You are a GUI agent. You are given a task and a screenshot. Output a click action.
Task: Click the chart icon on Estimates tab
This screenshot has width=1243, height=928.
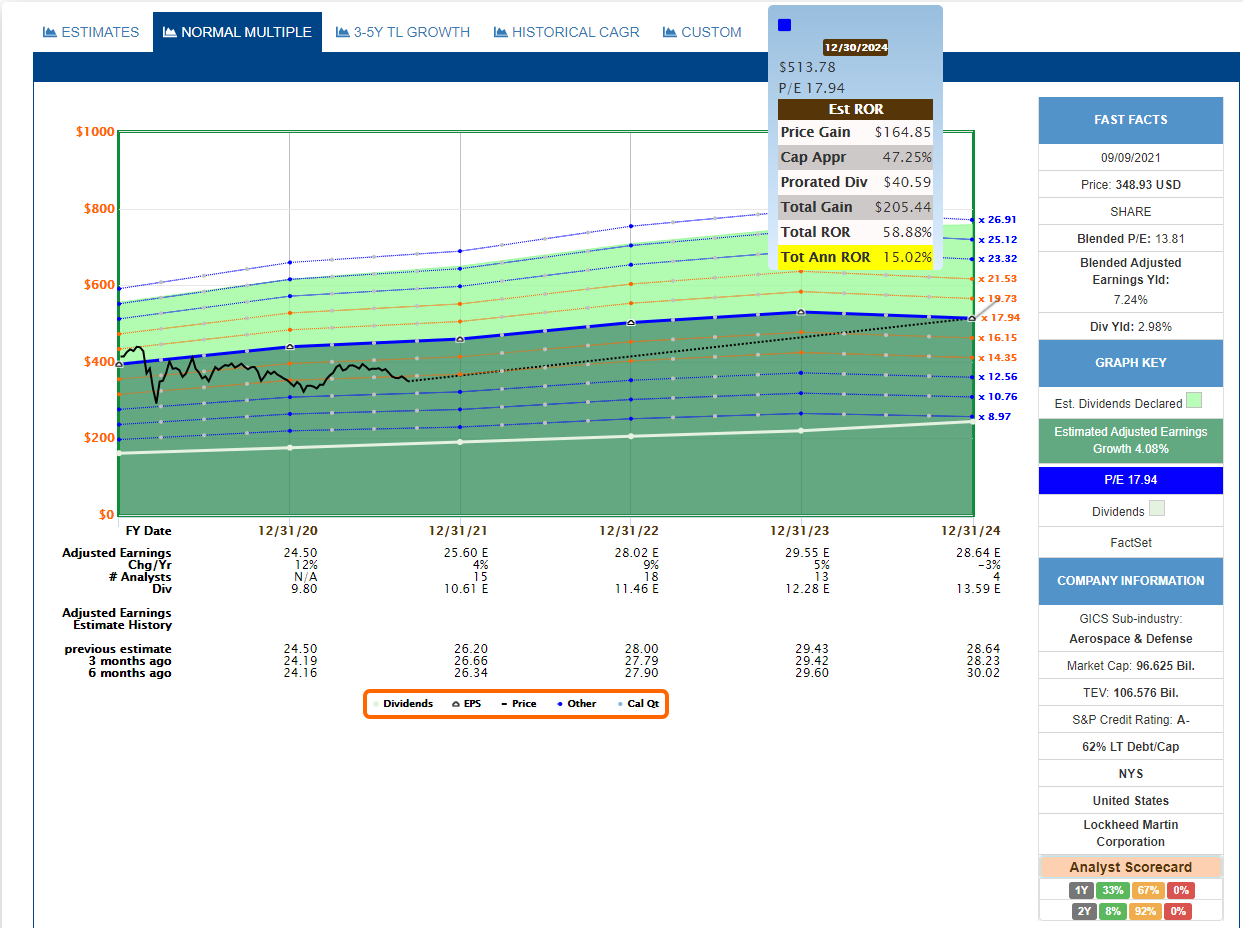click(x=50, y=32)
